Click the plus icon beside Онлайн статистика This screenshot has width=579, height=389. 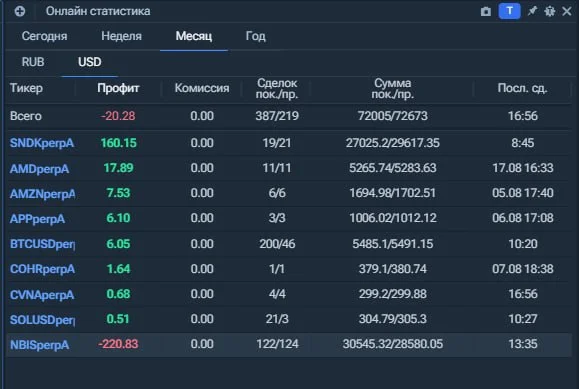[20, 11]
